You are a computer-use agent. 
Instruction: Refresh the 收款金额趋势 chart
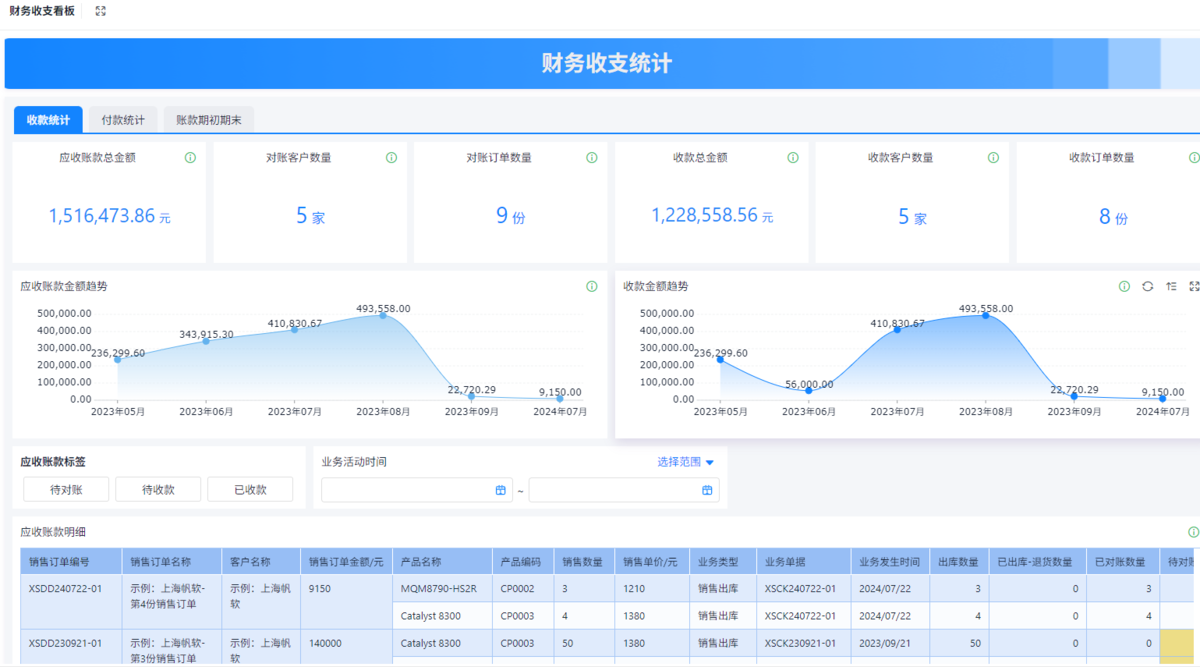(1148, 287)
